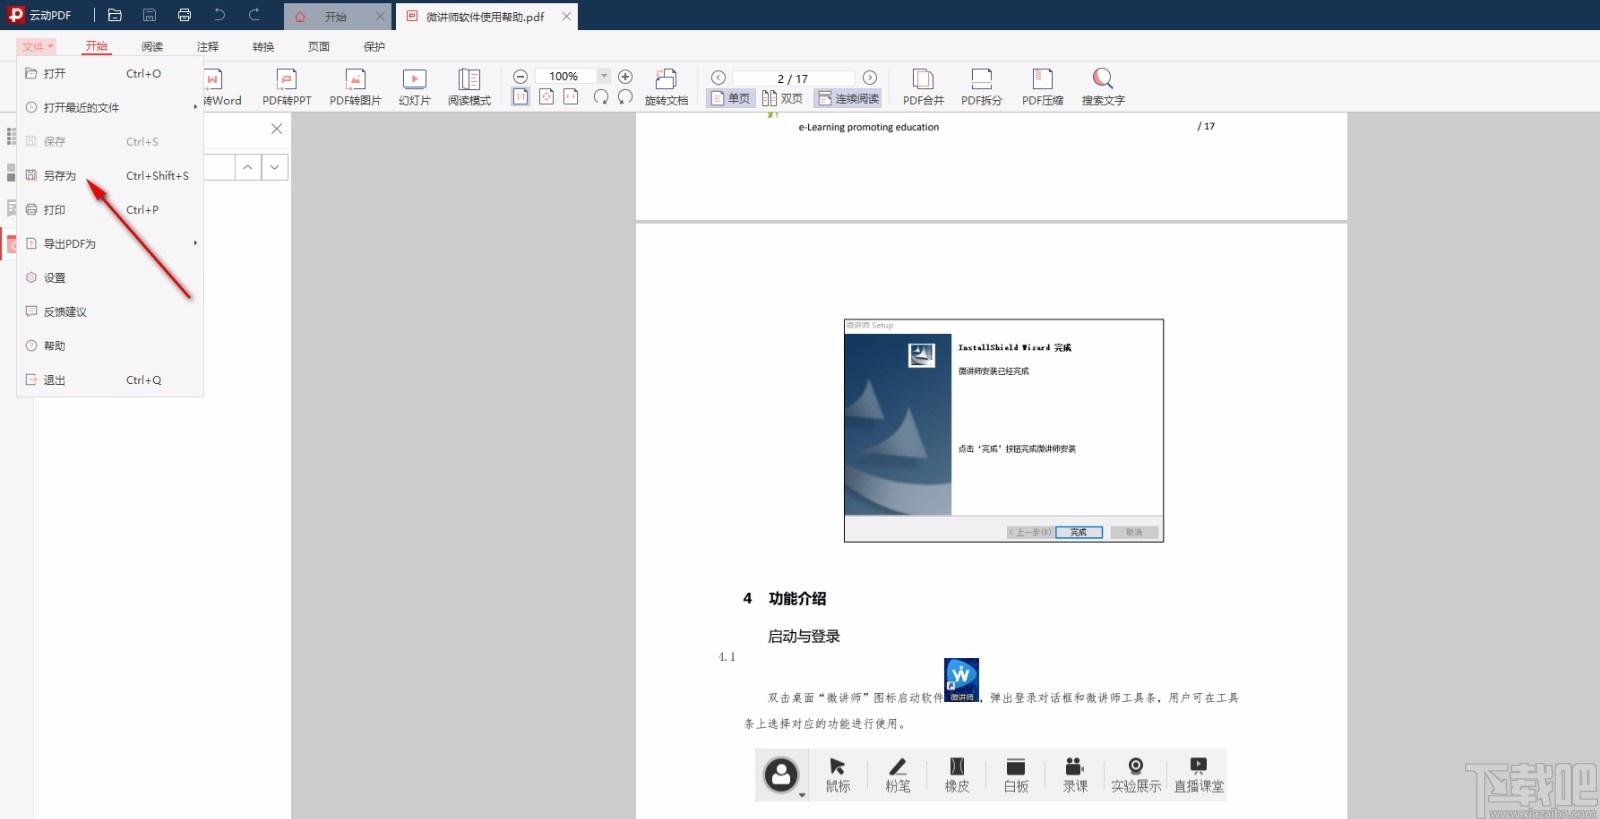Image resolution: width=1600 pixels, height=819 pixels.
Task: Select 帮助 menu entry
Action: click(111, 345)
